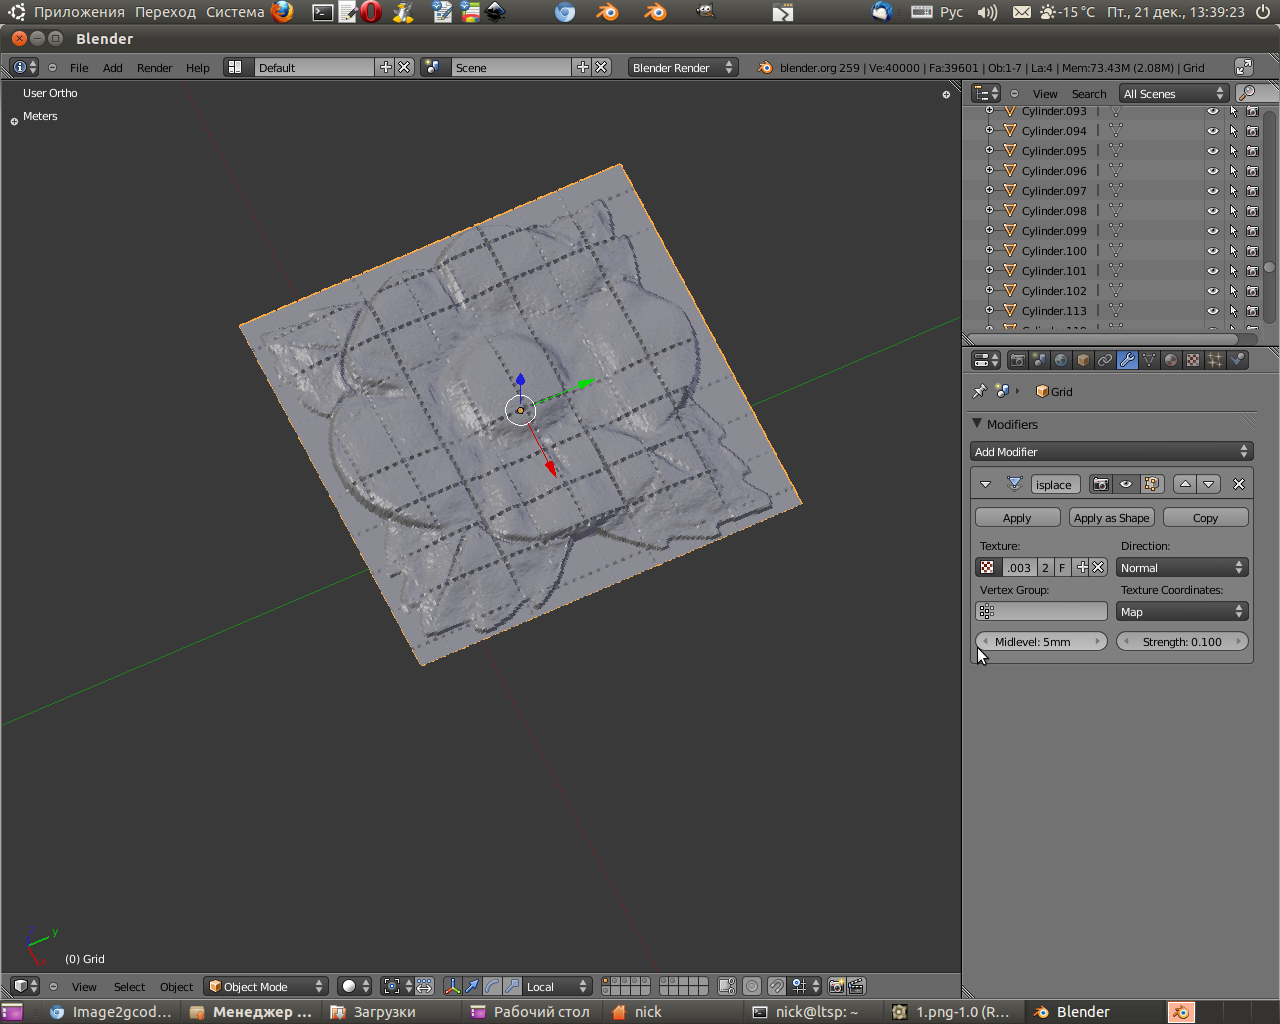The height and width of the screenshot is (1024, 1280).
Task: Click the Apply as Shape button
Action: (x=1111, y=518)
